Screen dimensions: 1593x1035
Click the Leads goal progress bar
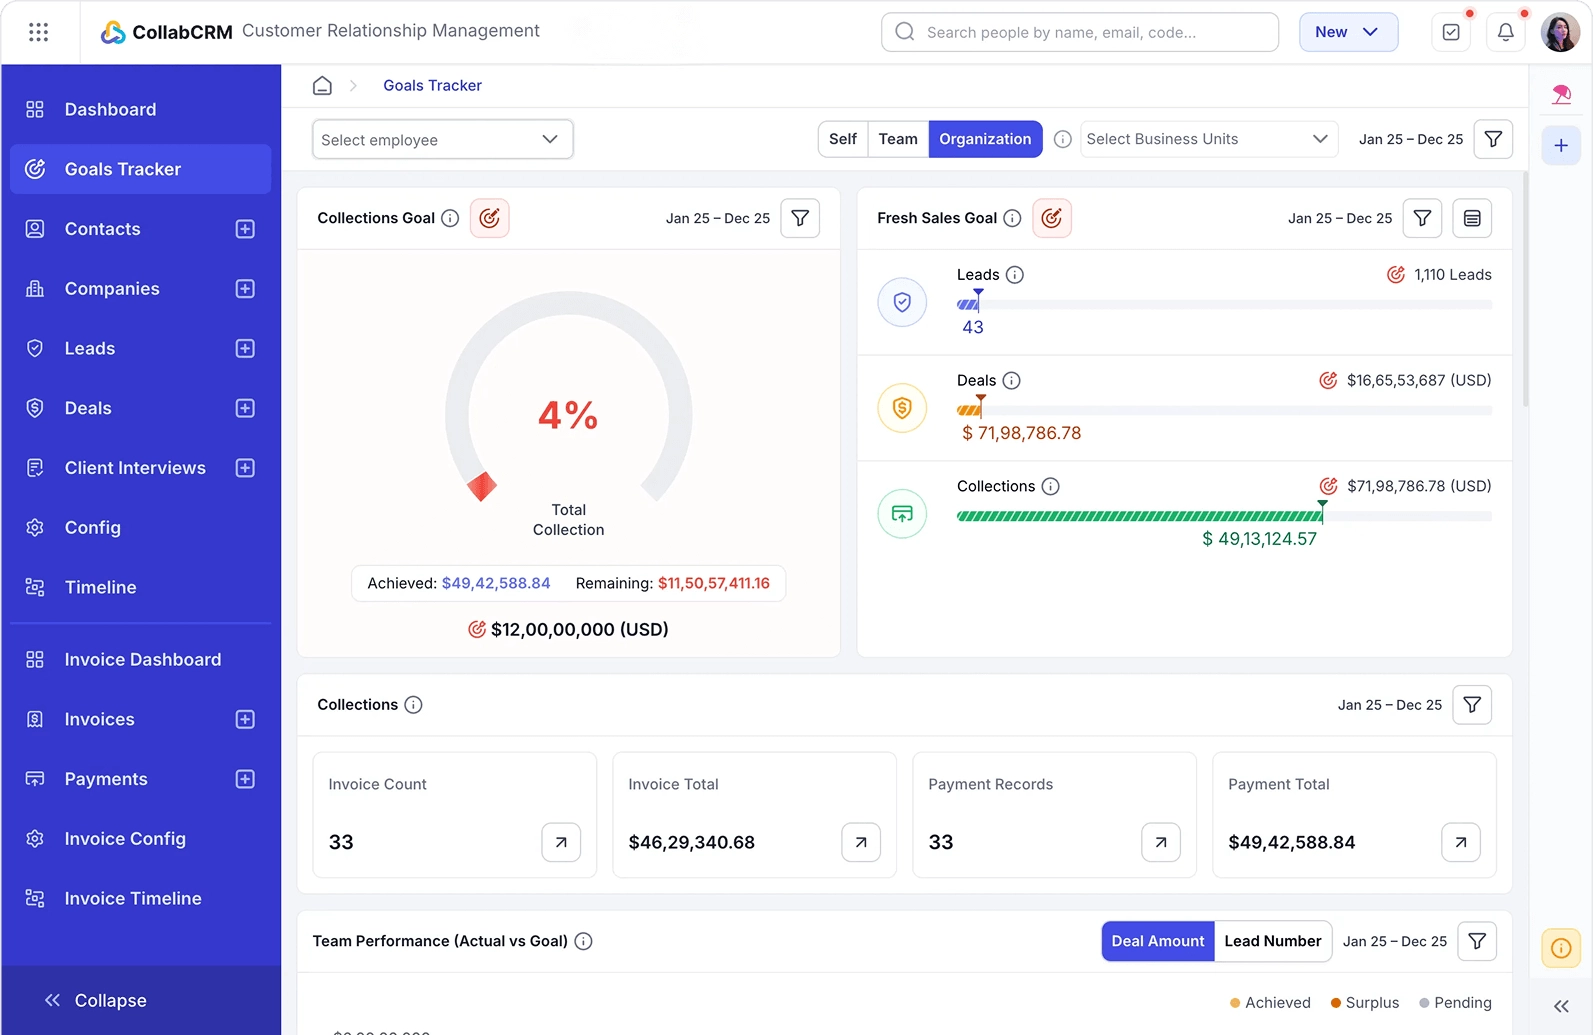click(1224, 304)
